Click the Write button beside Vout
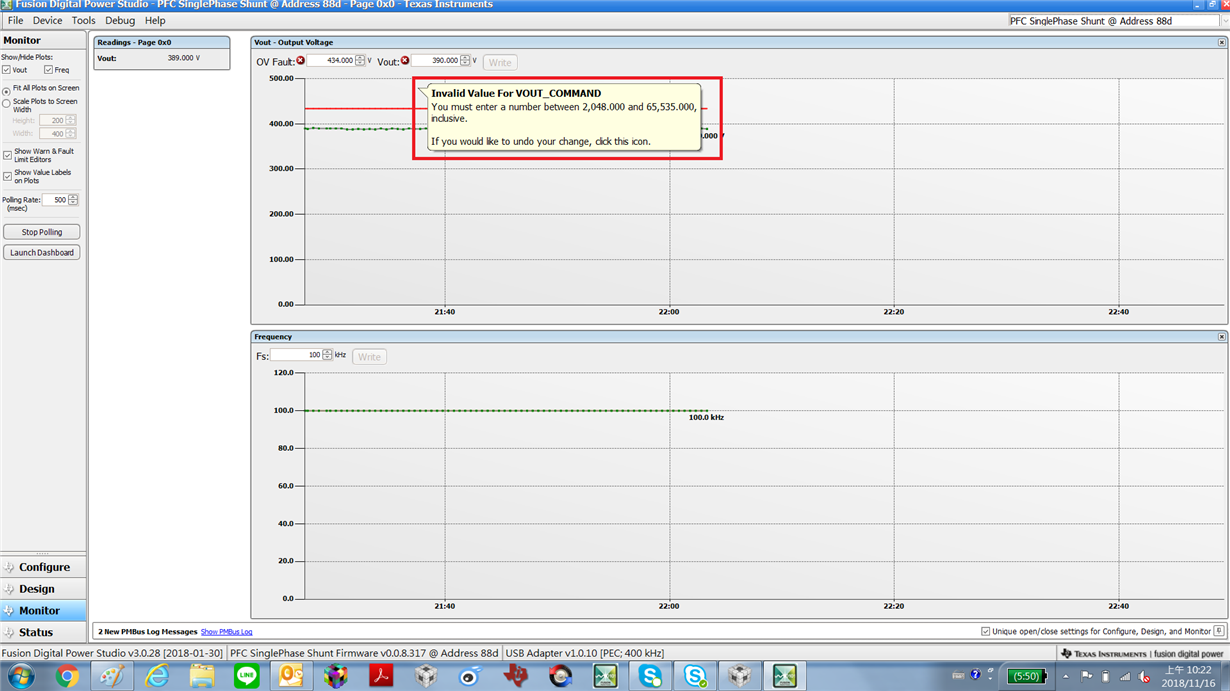The image size is (1230, 691). (x=500, y=62)
